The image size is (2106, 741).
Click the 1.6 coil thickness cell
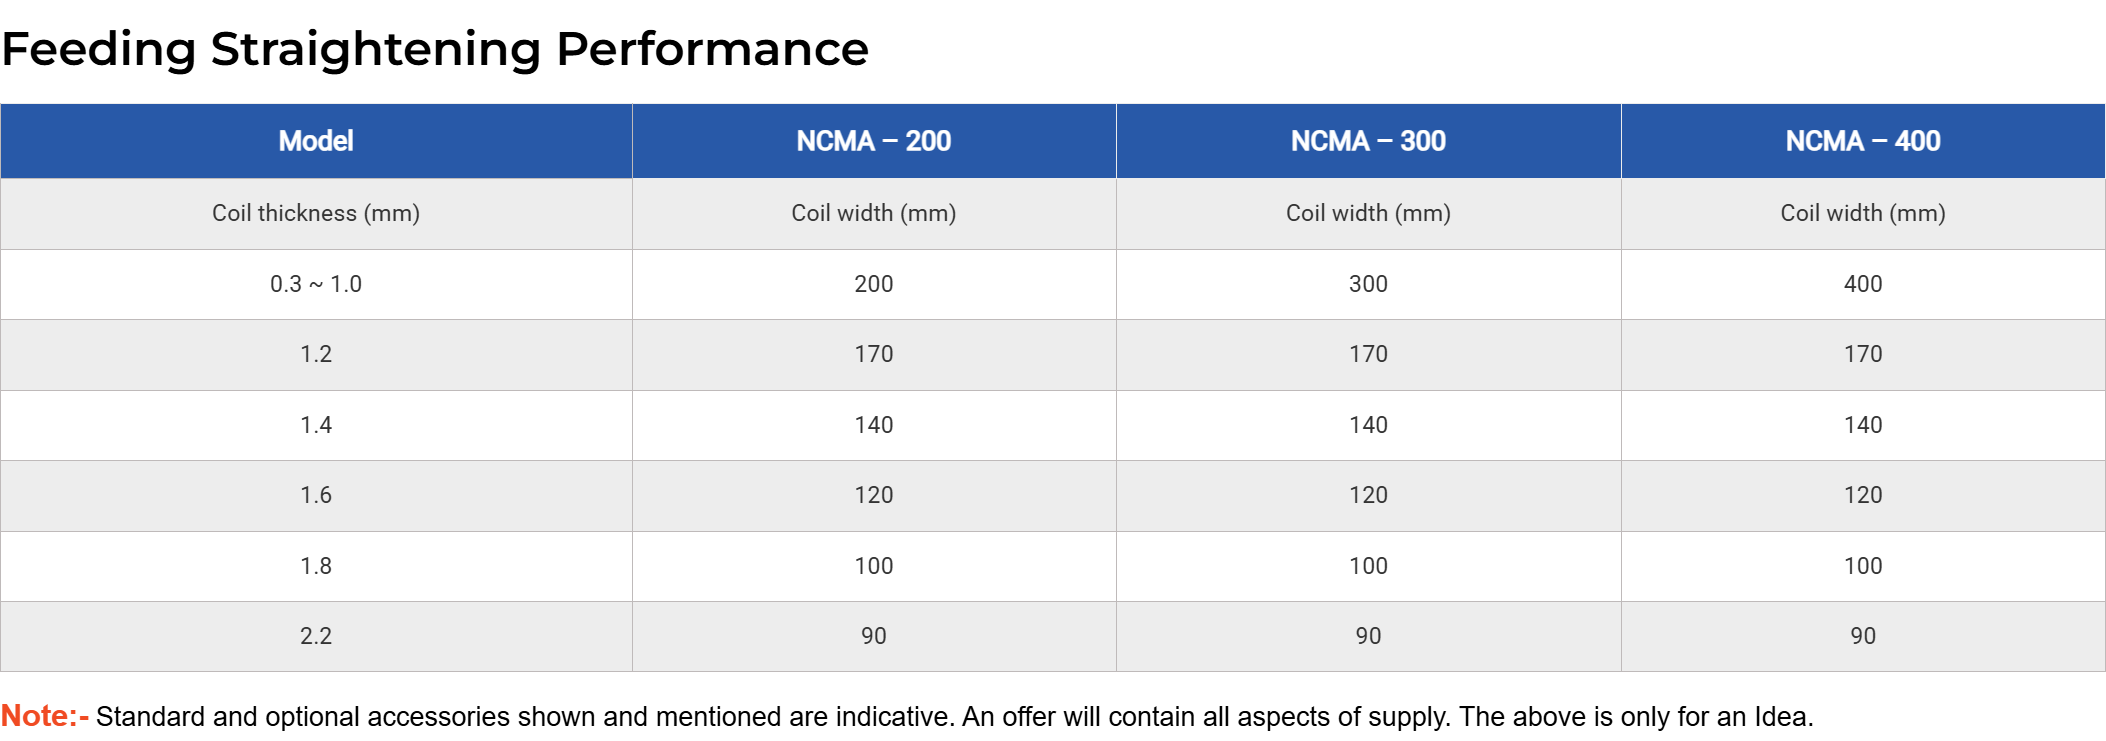[x=316, y=495]
